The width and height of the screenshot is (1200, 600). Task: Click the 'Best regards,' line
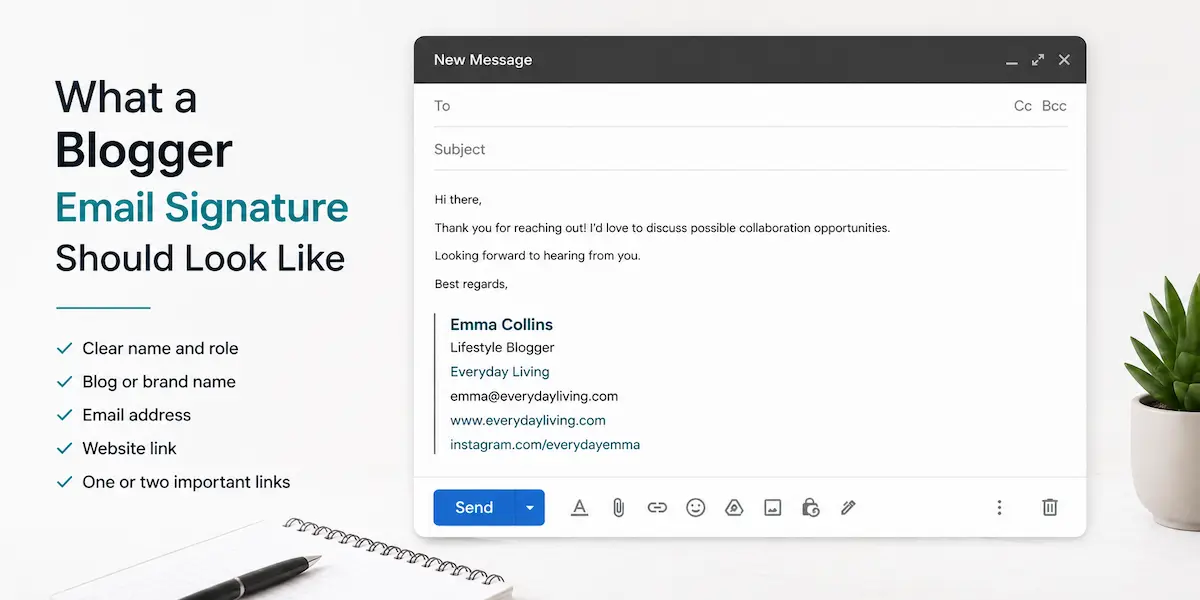click(471, 284)
